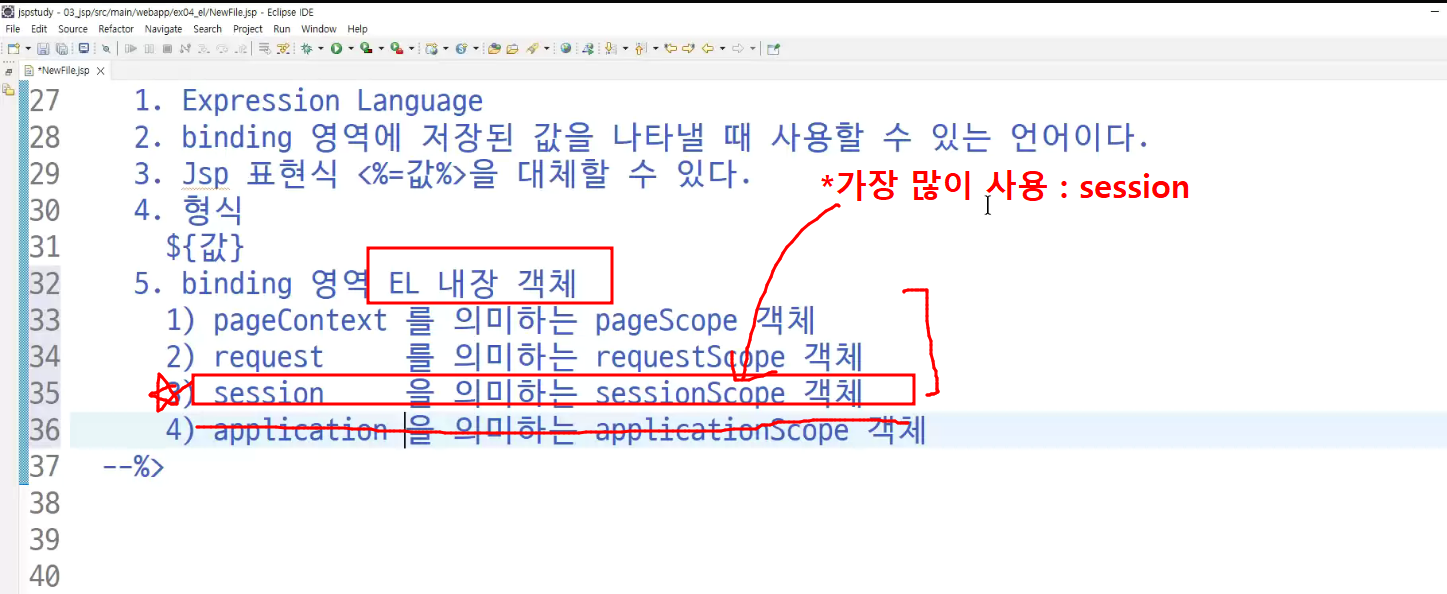Open the New file dropdown arrow
Viewport: 1447px width, 594px height.
[x=28, y=48]
